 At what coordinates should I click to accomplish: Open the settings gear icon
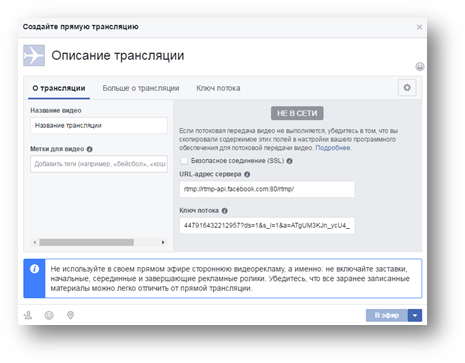tap(407, 88)
